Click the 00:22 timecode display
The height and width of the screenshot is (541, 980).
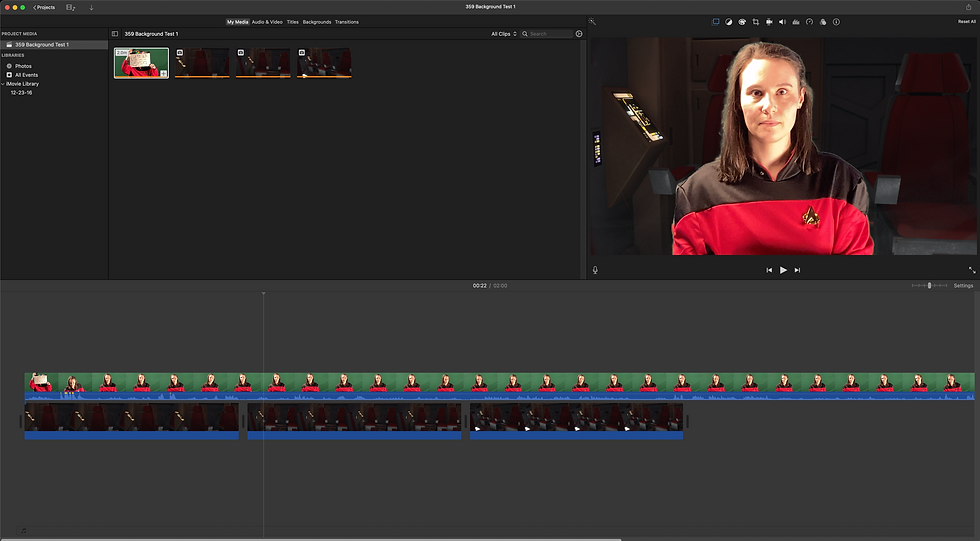pyautogui.click(x=479, y=285)
